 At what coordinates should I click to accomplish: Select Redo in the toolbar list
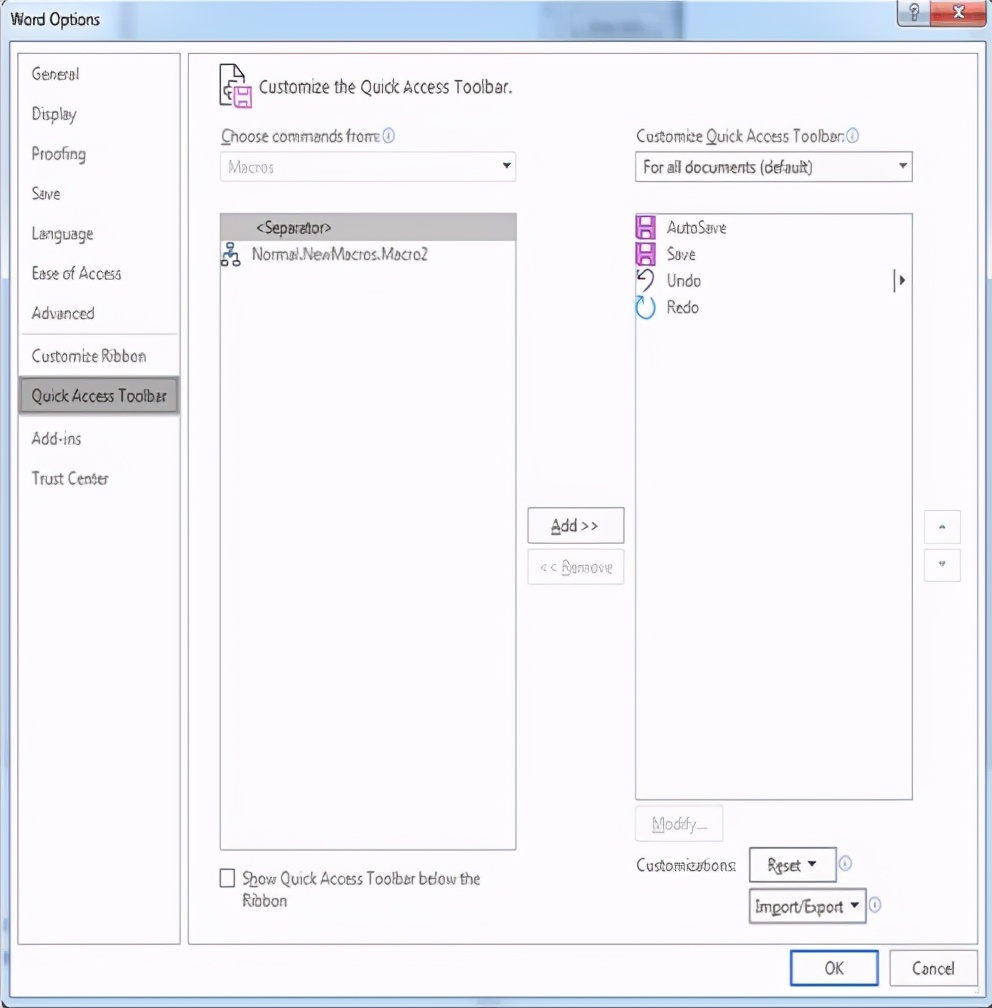click(773, 307)
